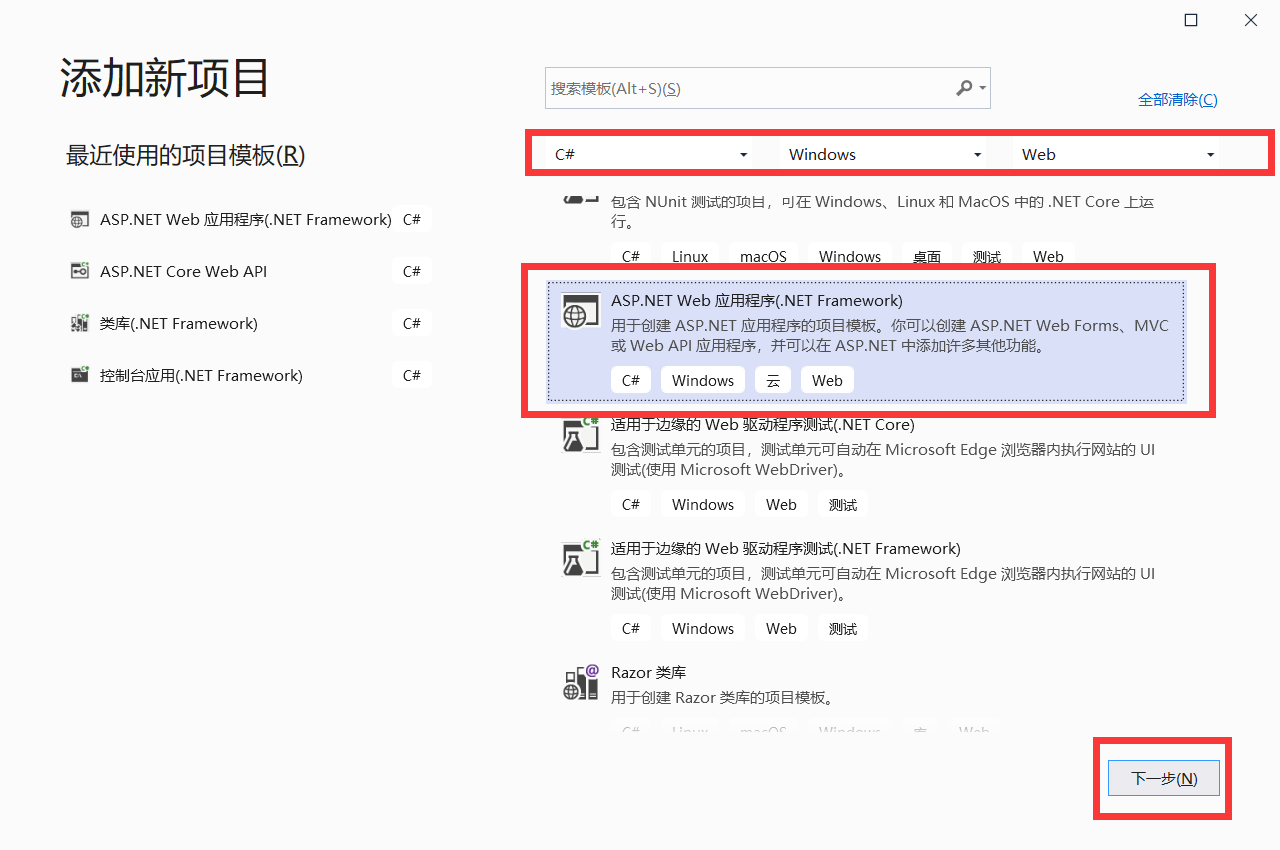This screenshot has width=1280, height=850.
Task: Click the 测试 tag on .NET Framework driver test
Action: [843, 629]
